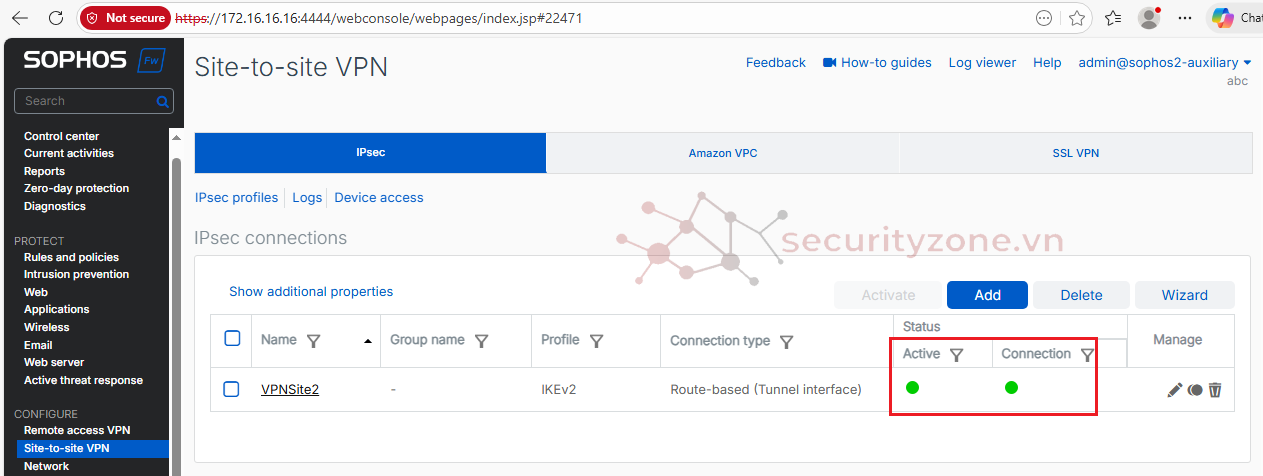
Task: Toggle the green Active status indicator
Action: pos(913,388)
